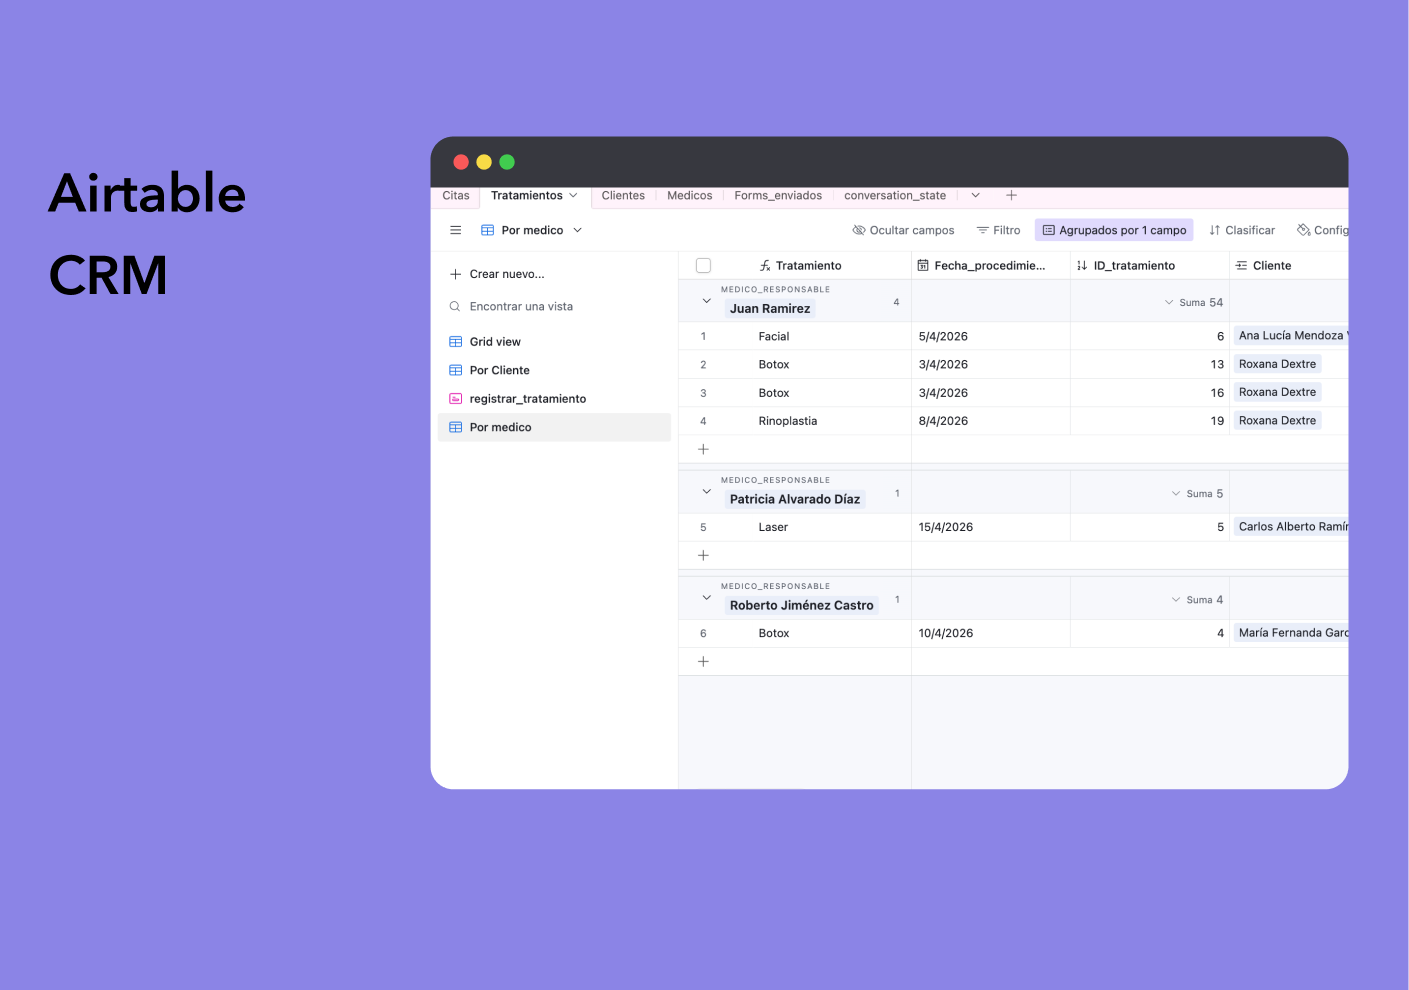The image size is (1409, 990).
Task: Add a row under the Juan Ramirez group
Action: 703,449
